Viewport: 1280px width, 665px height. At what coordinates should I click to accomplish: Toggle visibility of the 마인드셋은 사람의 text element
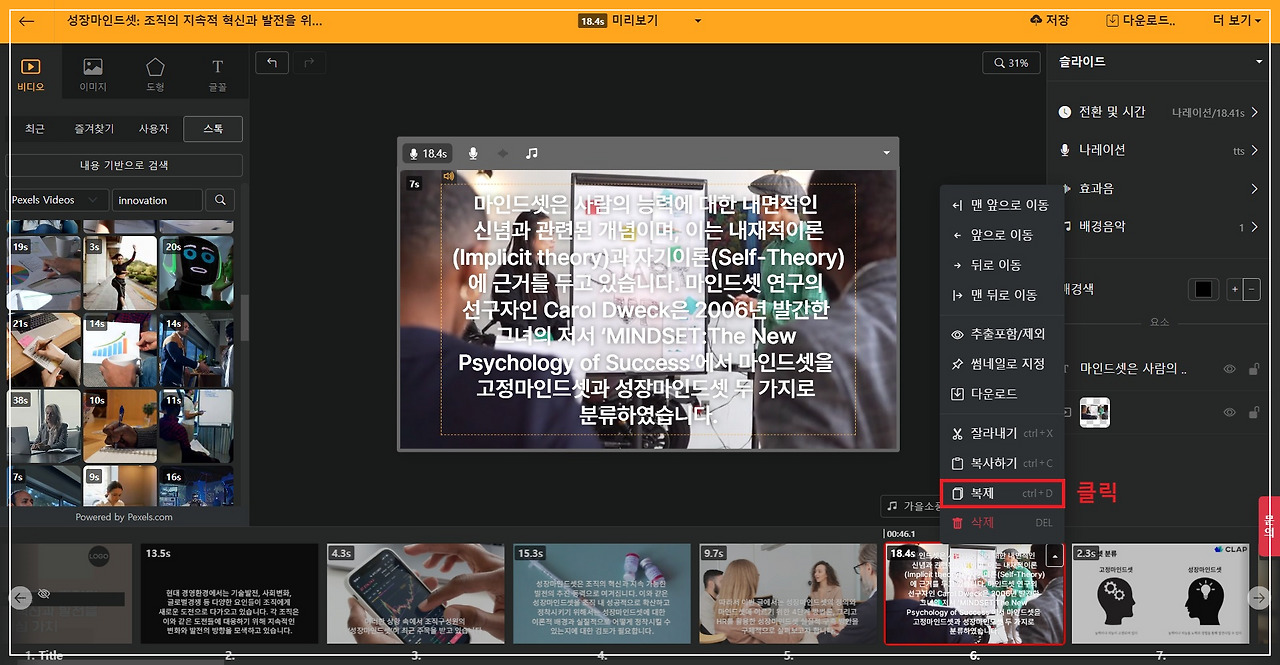[1231, 369]
